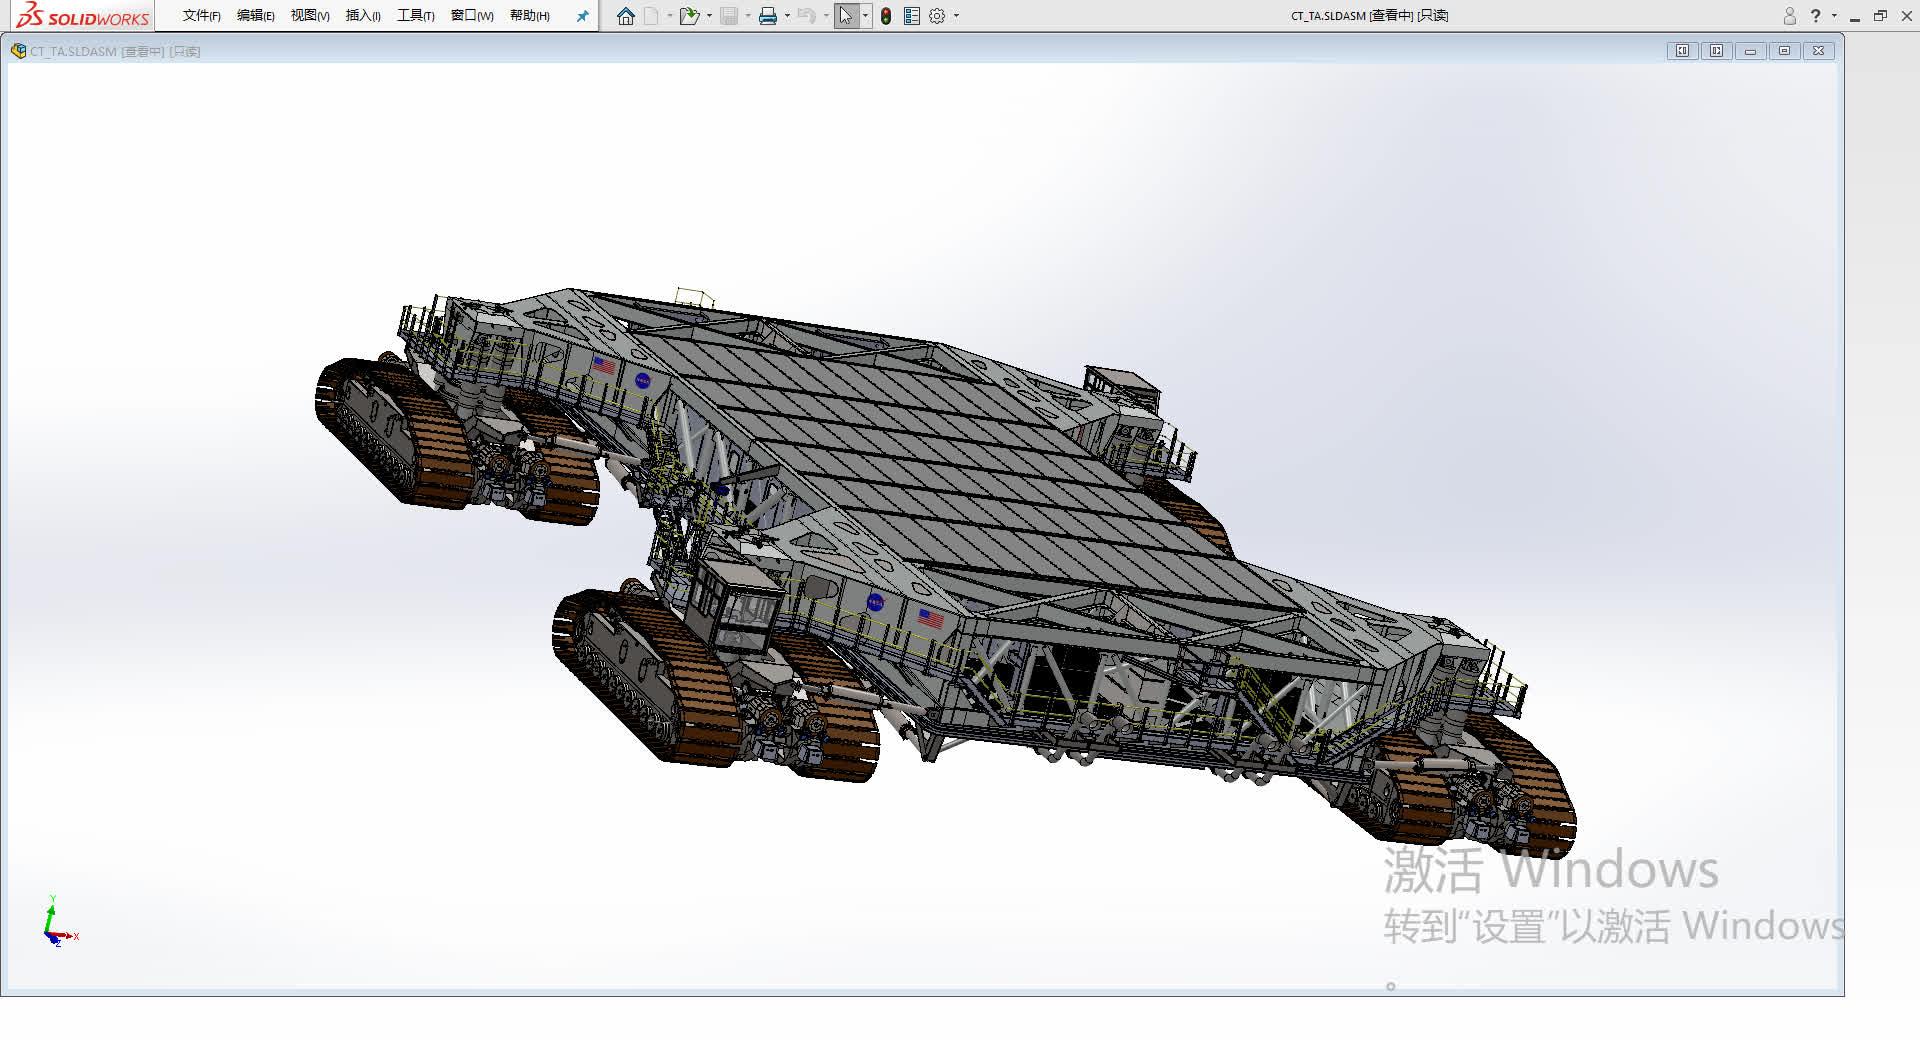
Task: Expand the Select tool dropdown arrow
Action: coord(866,16)
